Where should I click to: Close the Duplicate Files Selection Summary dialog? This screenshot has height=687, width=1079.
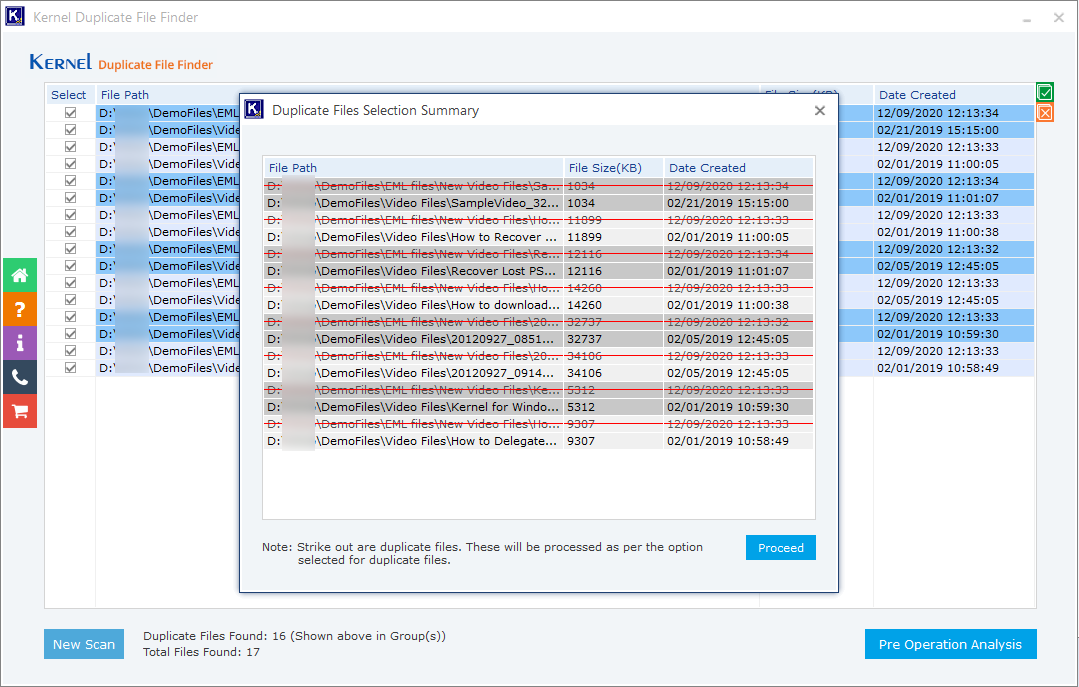coord(820,111)
